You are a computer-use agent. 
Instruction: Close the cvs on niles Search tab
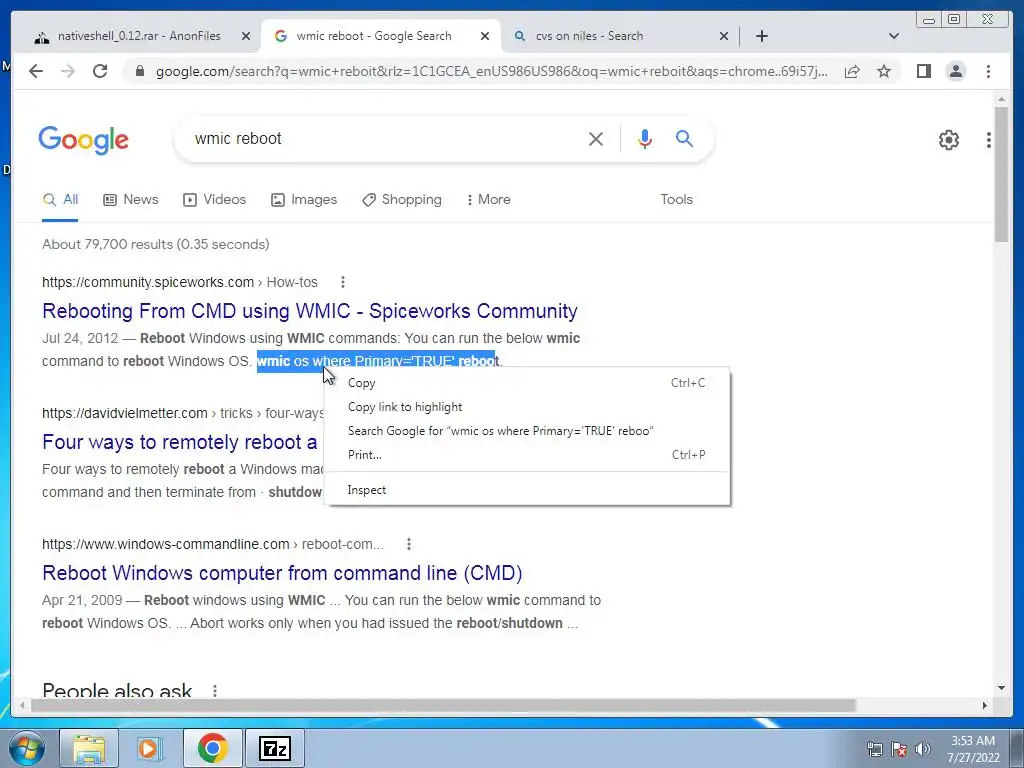click(724, 36)
